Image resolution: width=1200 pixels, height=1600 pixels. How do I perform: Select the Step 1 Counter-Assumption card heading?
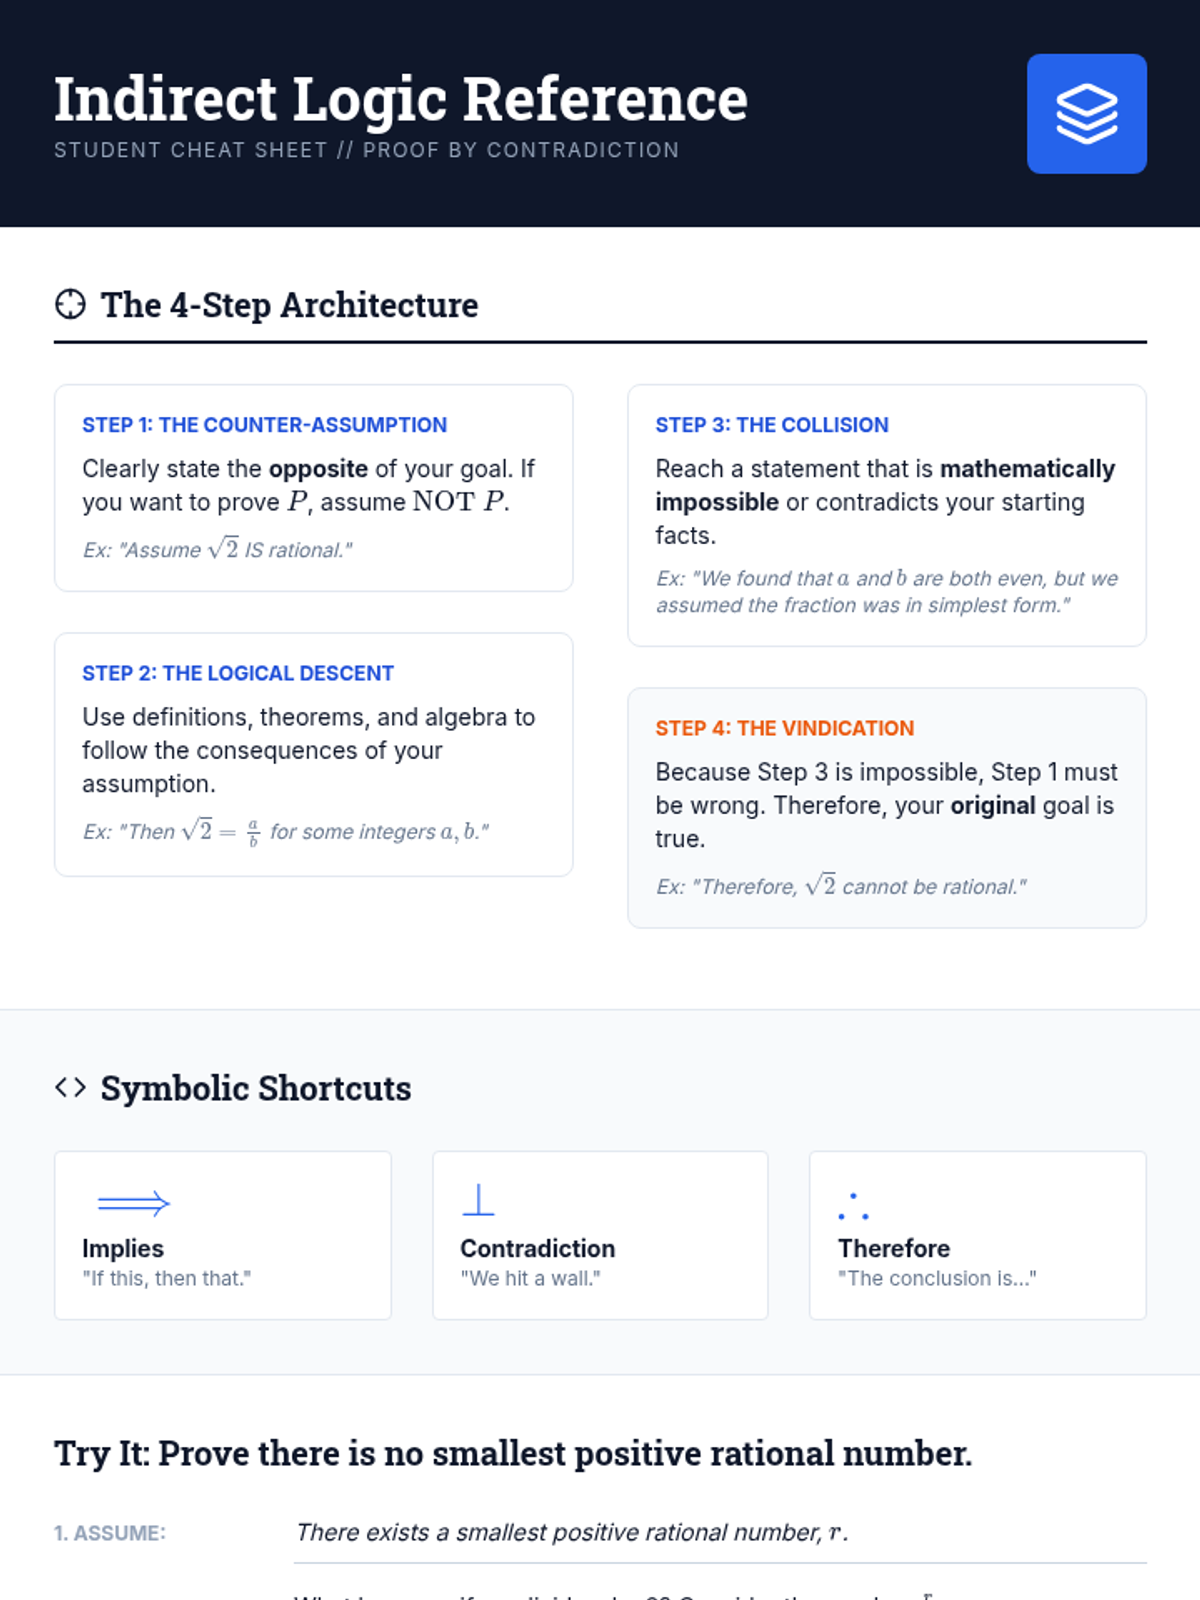click(264, 425)
